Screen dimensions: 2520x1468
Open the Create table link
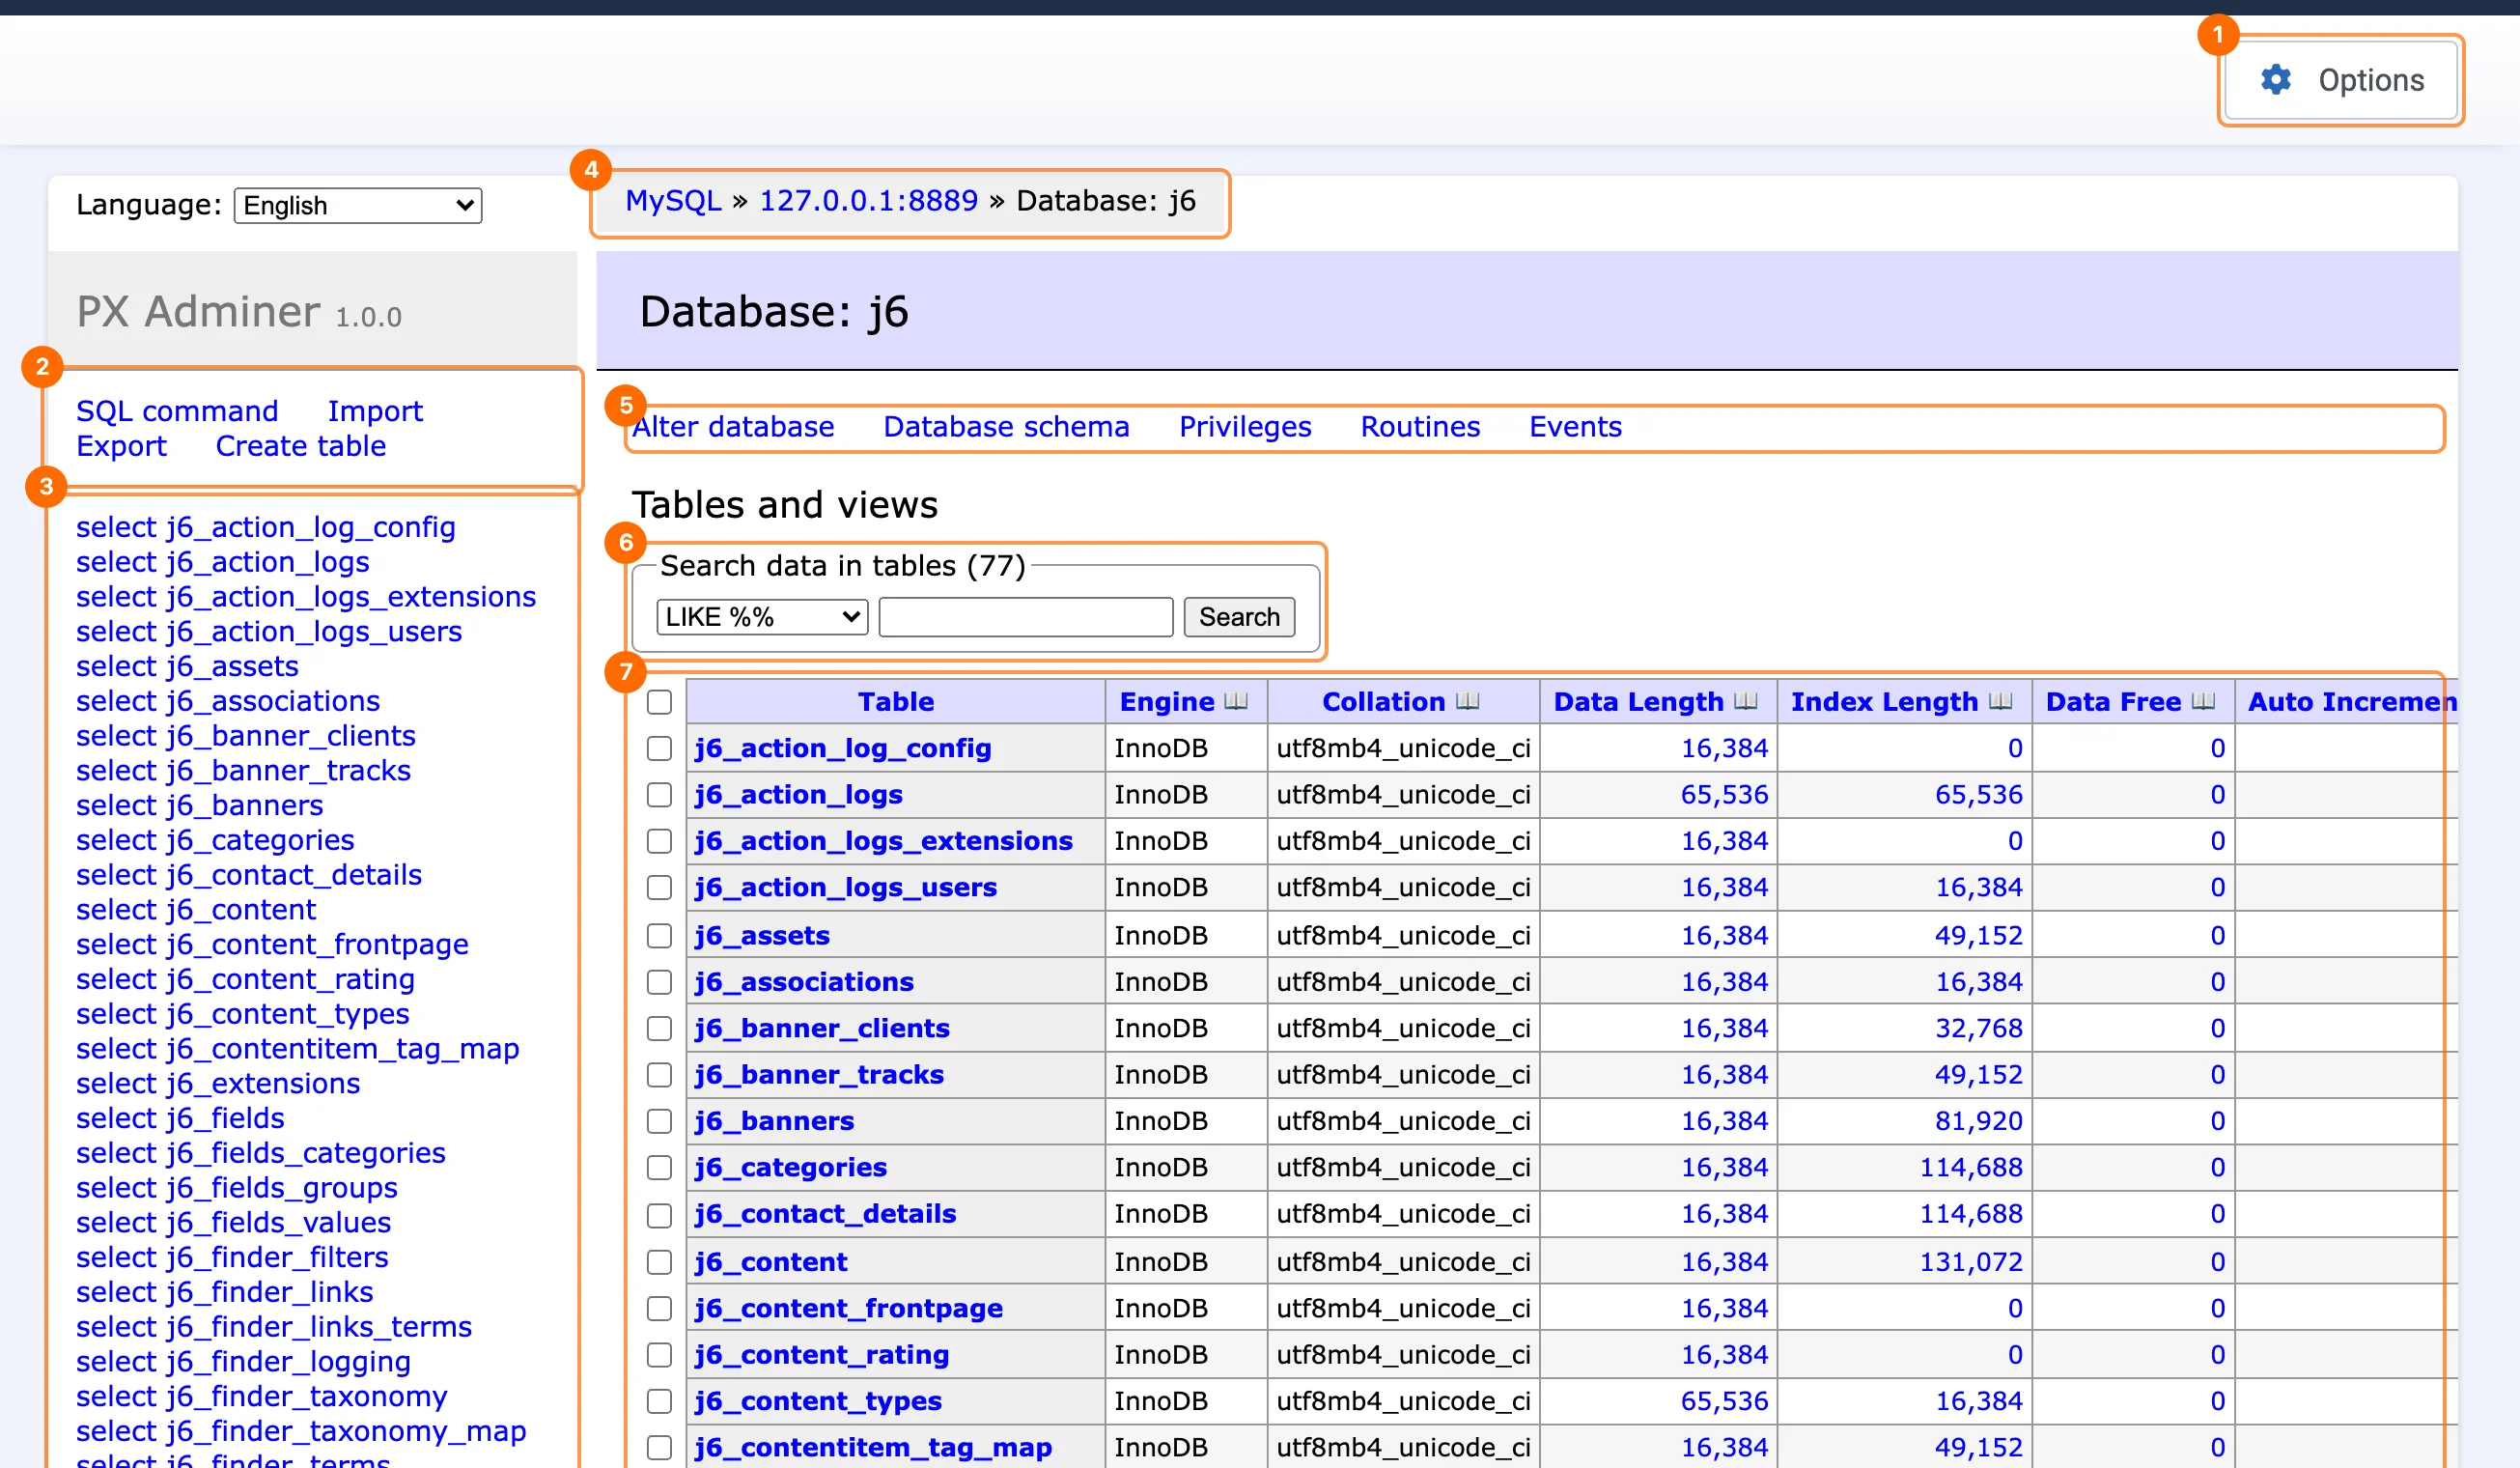[301, 446]
